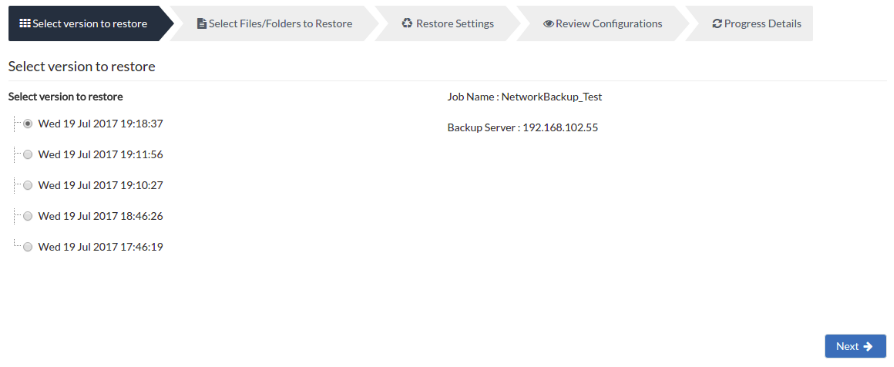Proceed with the Next button

[855, 346]
